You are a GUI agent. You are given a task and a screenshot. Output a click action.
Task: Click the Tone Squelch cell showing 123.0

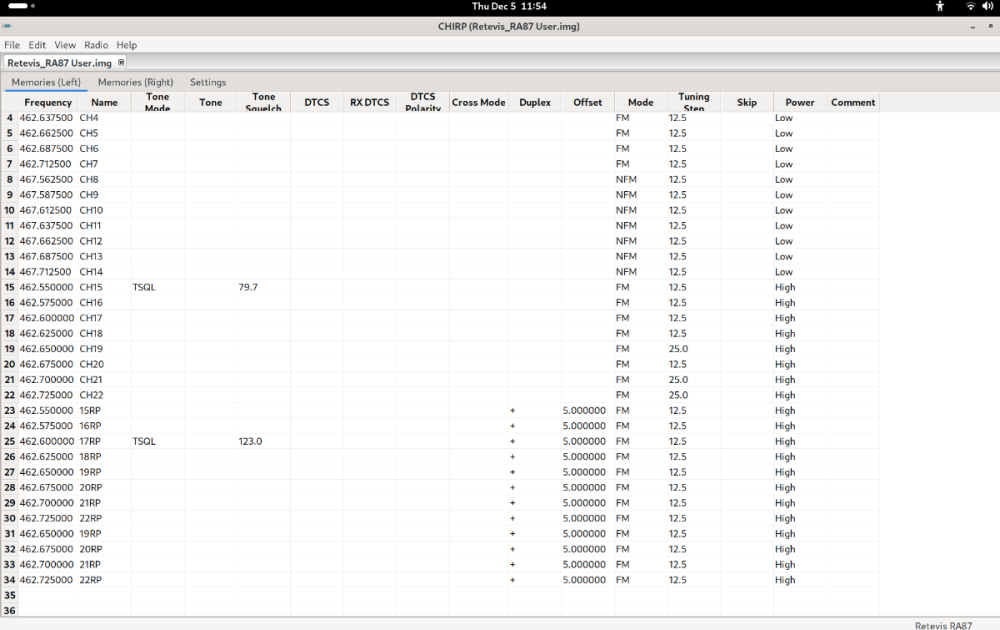tap(263, 441)
